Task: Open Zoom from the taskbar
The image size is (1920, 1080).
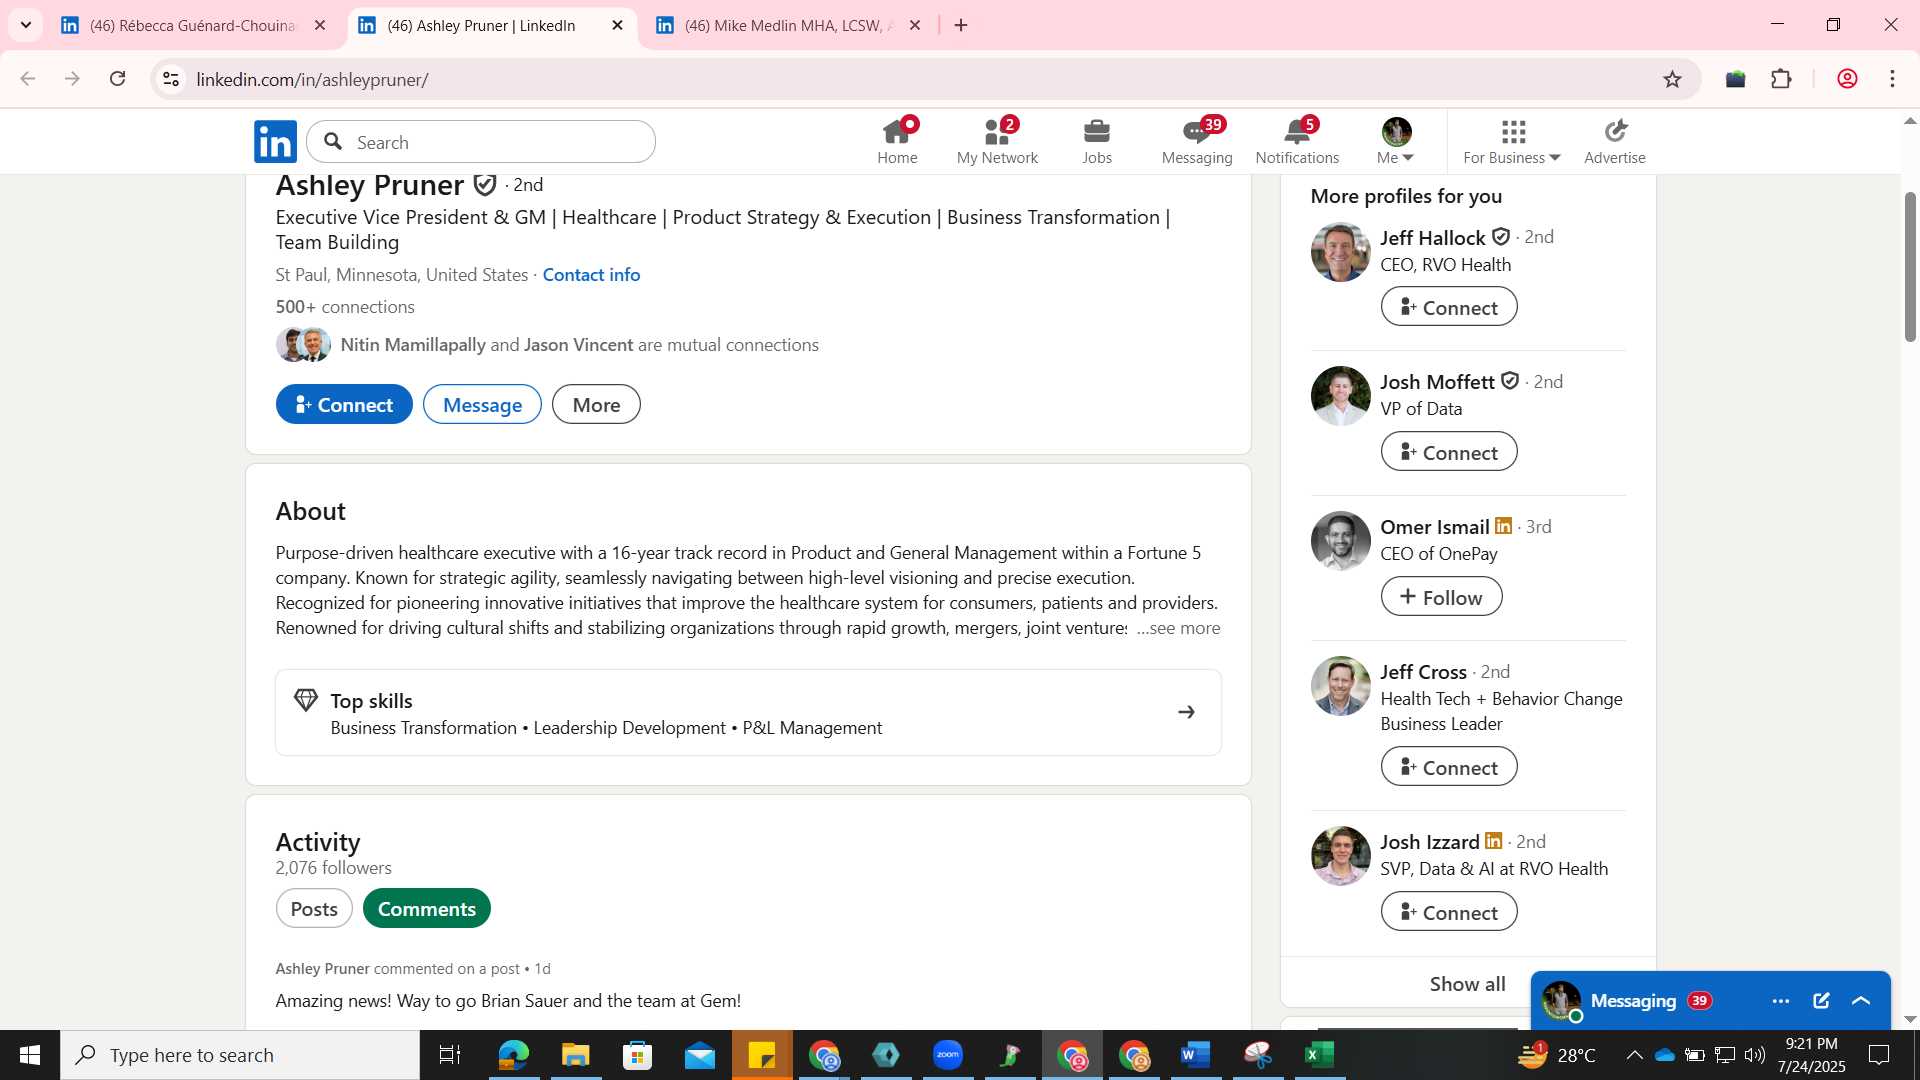Action: click(948, 1055)
